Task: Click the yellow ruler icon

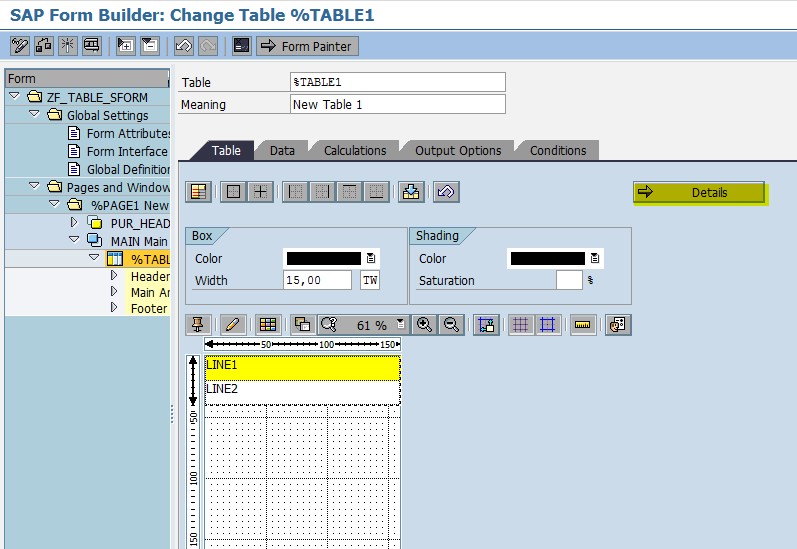Action: click(x=583, y=324)
